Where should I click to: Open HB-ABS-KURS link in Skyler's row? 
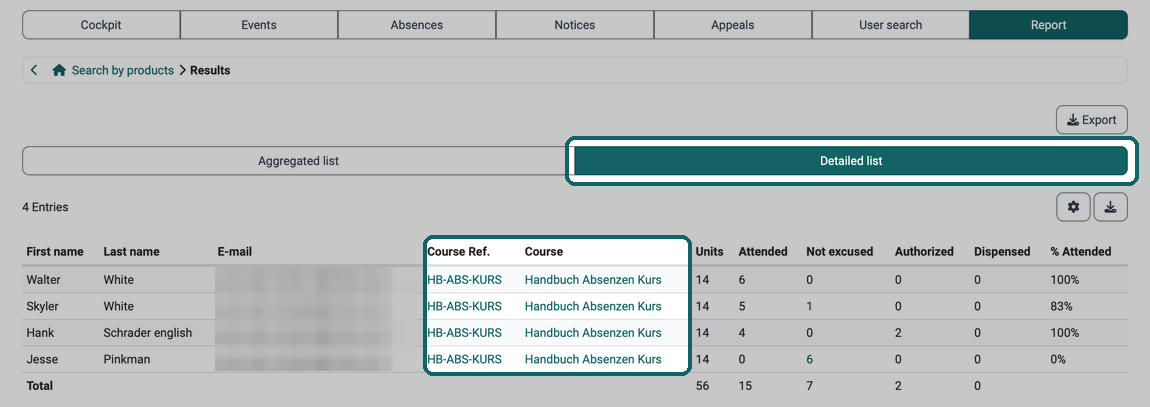pos(464,306)
